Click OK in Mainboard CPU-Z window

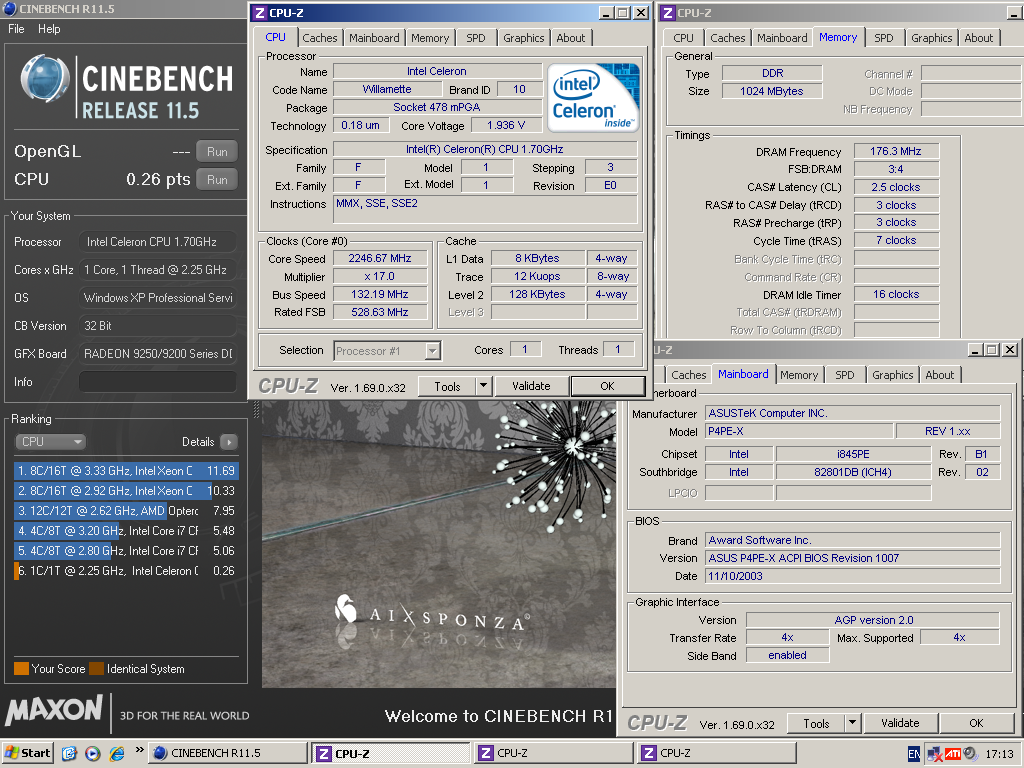click(x=976, y=723)
